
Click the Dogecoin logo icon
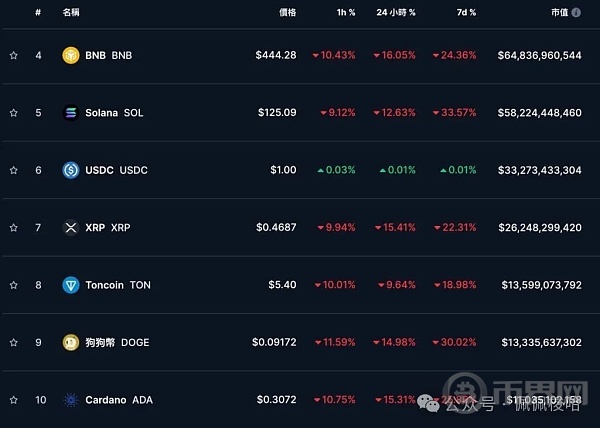(x=70, y=343)
